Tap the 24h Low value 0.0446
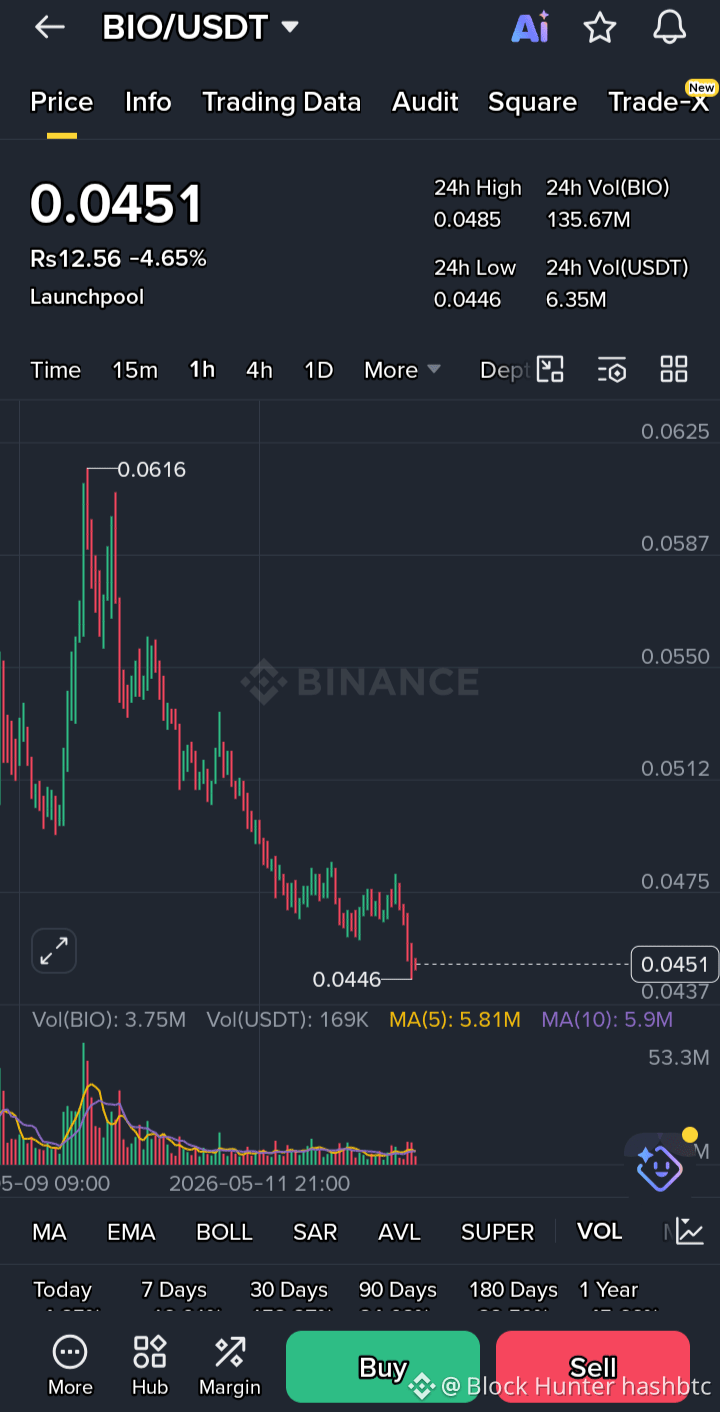 pos(467,300)
